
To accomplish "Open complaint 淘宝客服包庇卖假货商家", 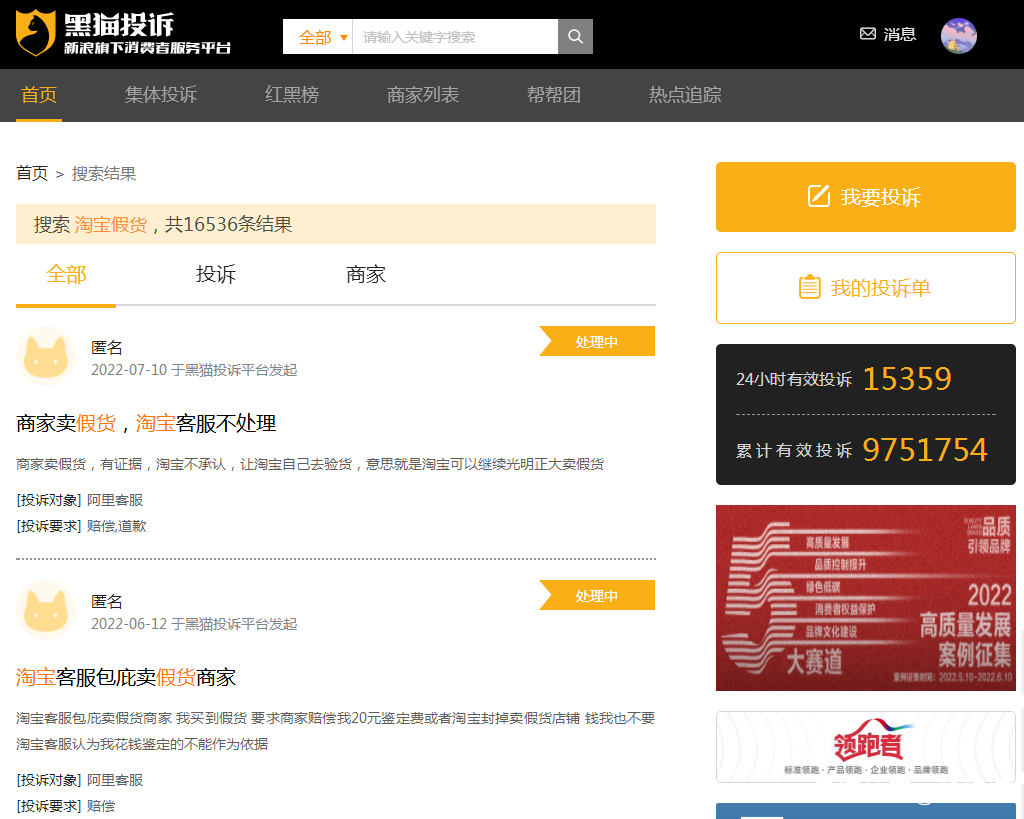I will tap(126, 677).
